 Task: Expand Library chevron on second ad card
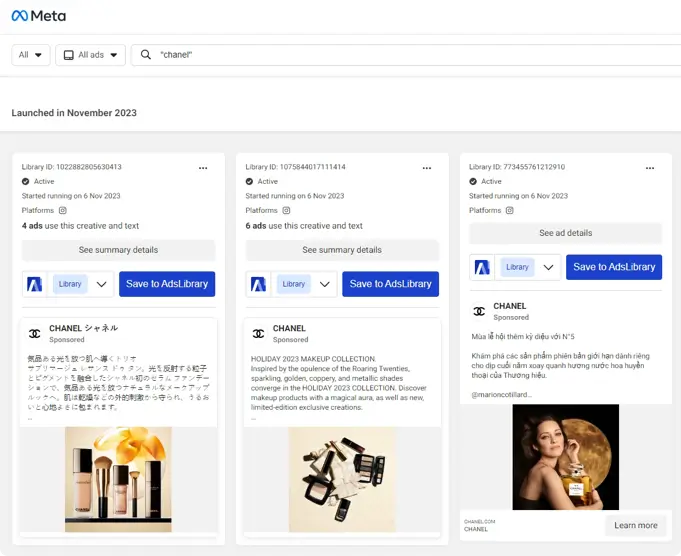click(325, 285)
